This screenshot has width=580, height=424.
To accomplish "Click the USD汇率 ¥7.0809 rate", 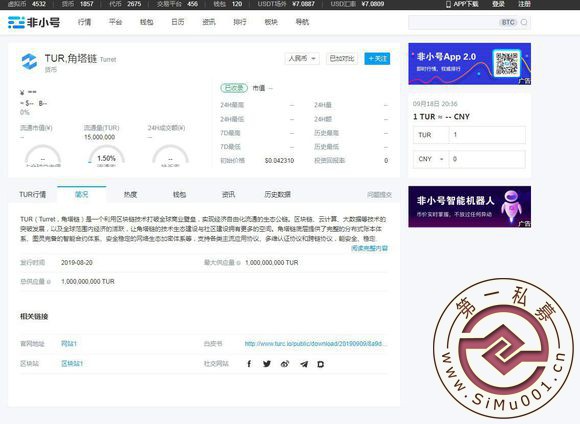I will pos(357,4).
